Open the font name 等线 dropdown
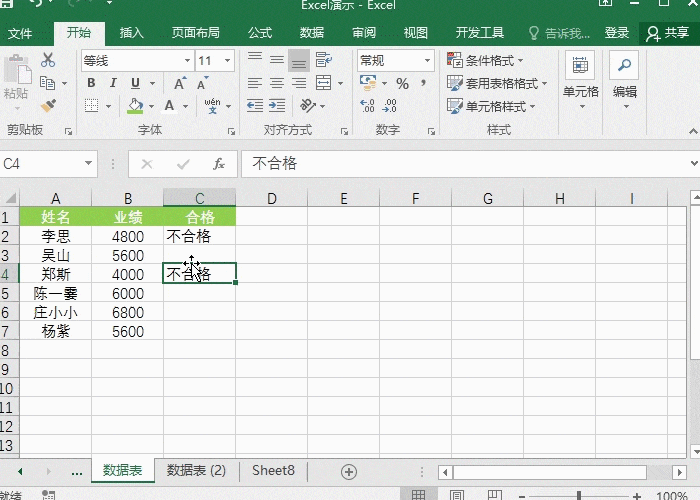700x500 pixels. point(186,61)
